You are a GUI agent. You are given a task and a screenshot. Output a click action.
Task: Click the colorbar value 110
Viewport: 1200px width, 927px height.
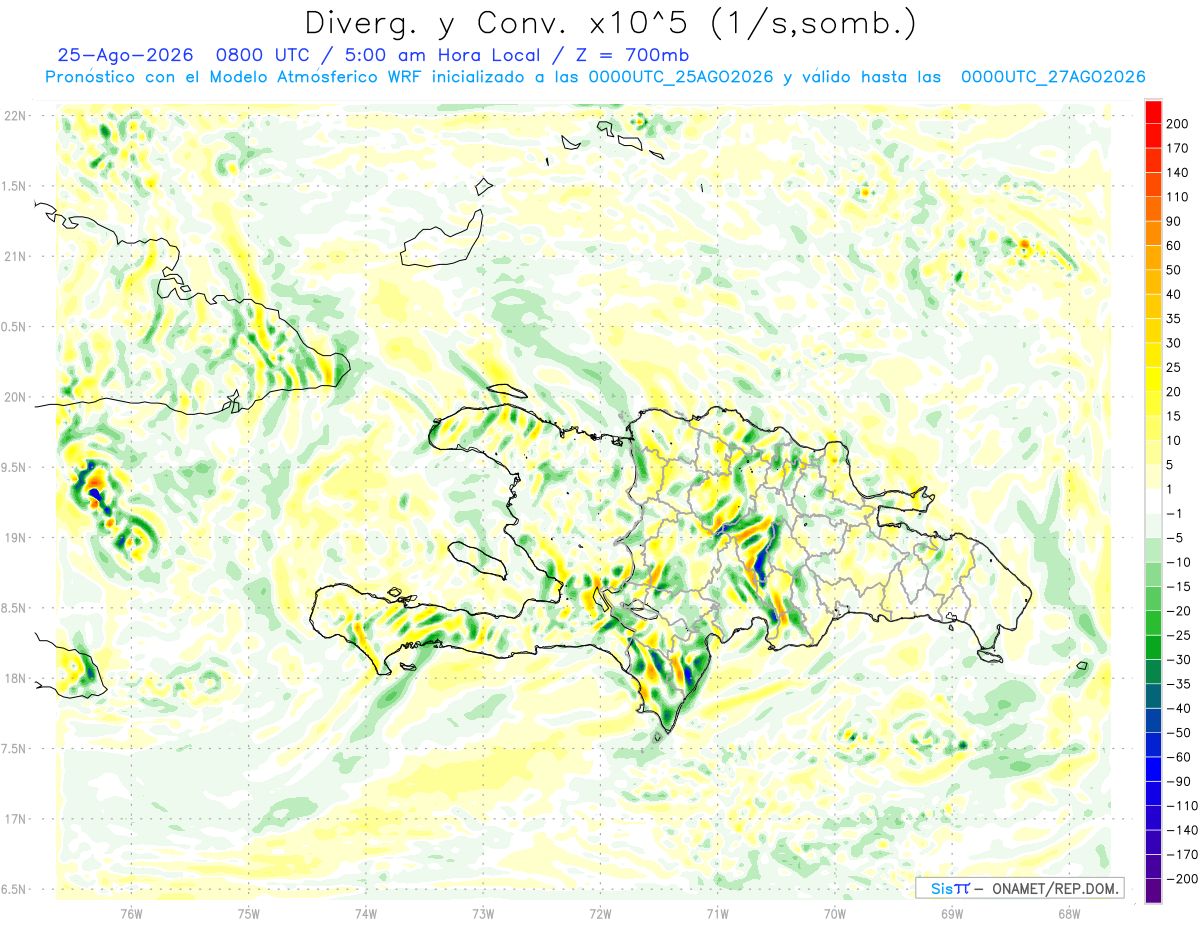coord(1177,197)
